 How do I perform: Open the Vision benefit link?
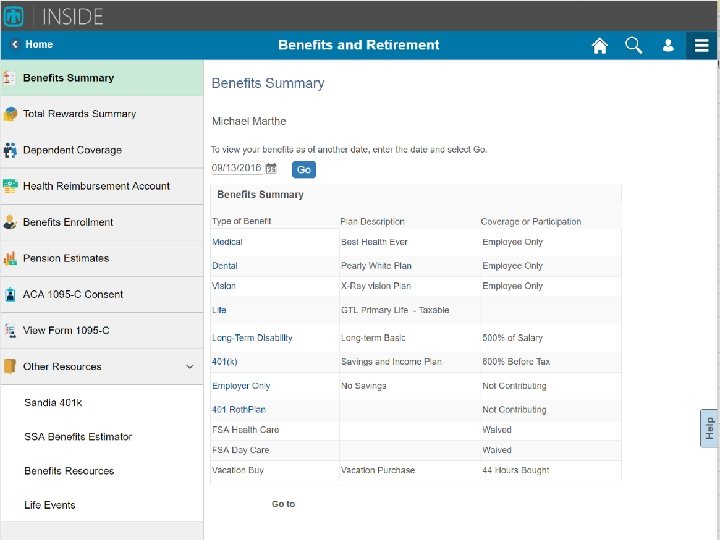224,286
